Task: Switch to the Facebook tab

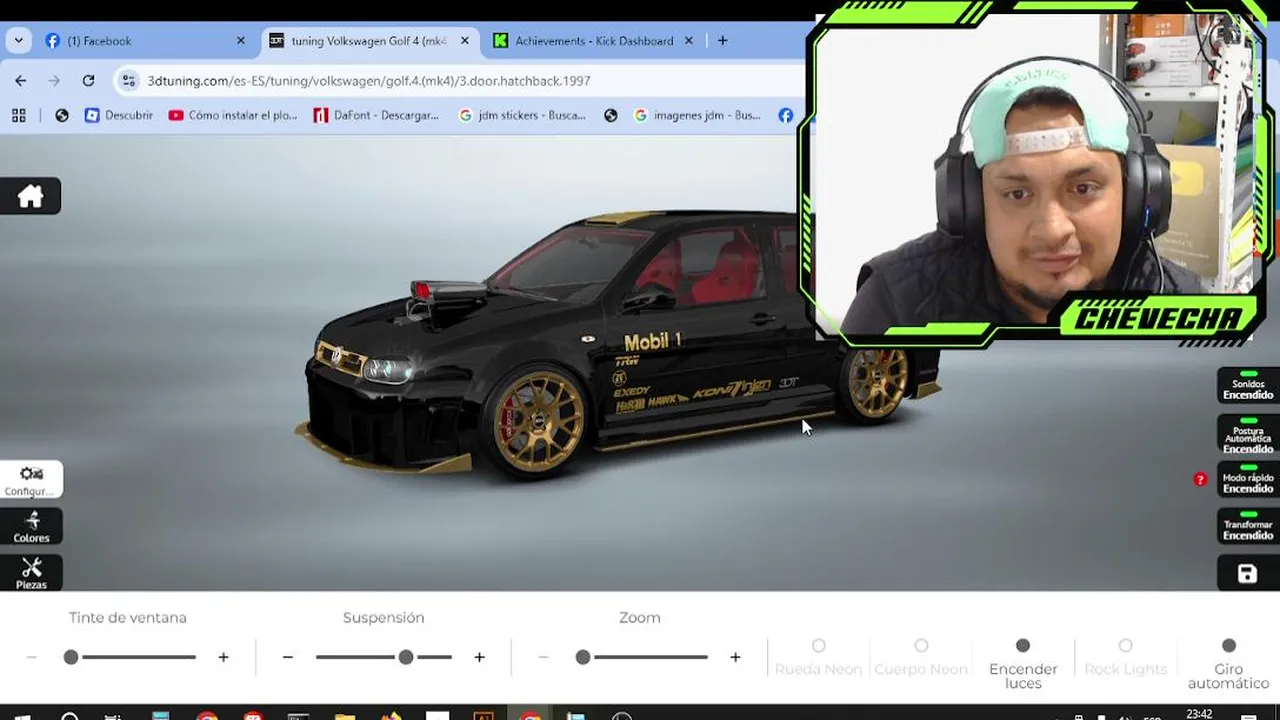Action: click(145, 41)
